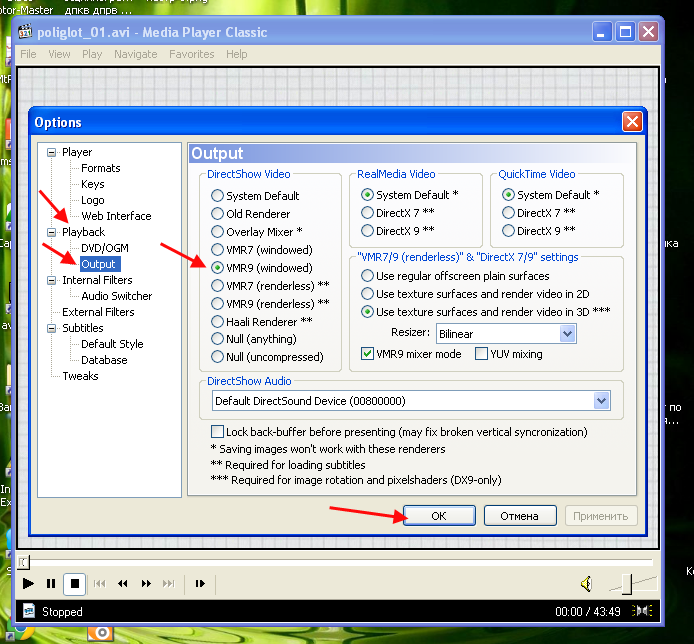This screenshot has height=644, width=694.
Task: Select DVD/OGM in options tree
Action: 104,248
